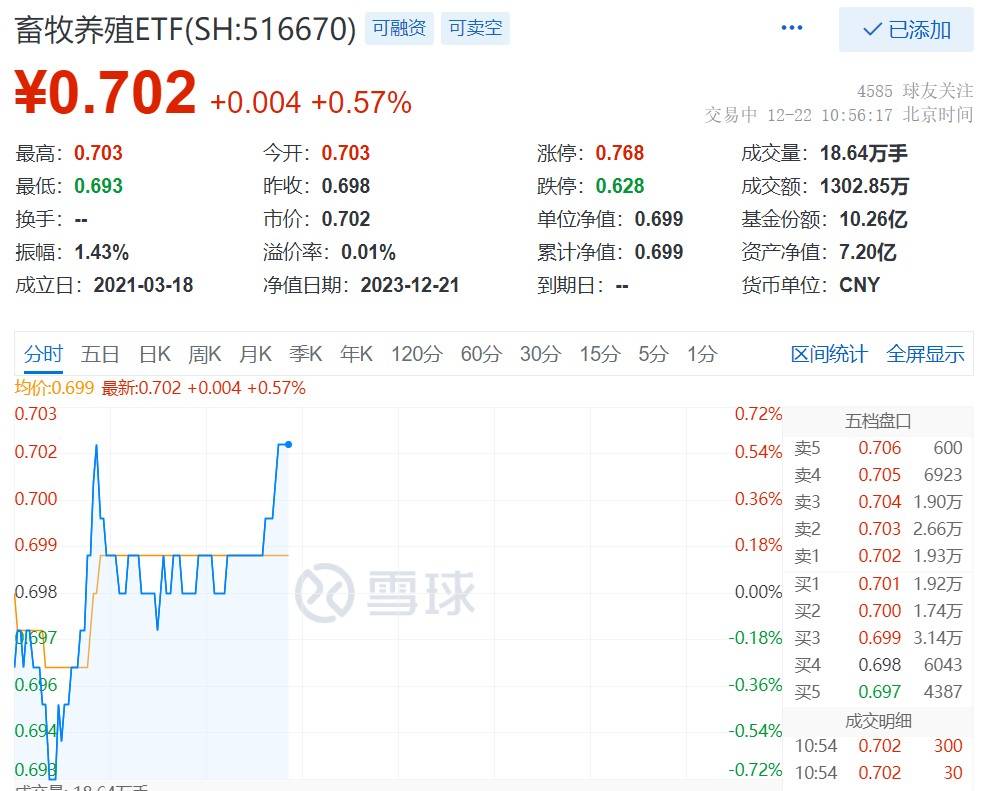Switch to the 1分 interval tab
This screenshot has width=981, height=791.
(x=701, y=354)
